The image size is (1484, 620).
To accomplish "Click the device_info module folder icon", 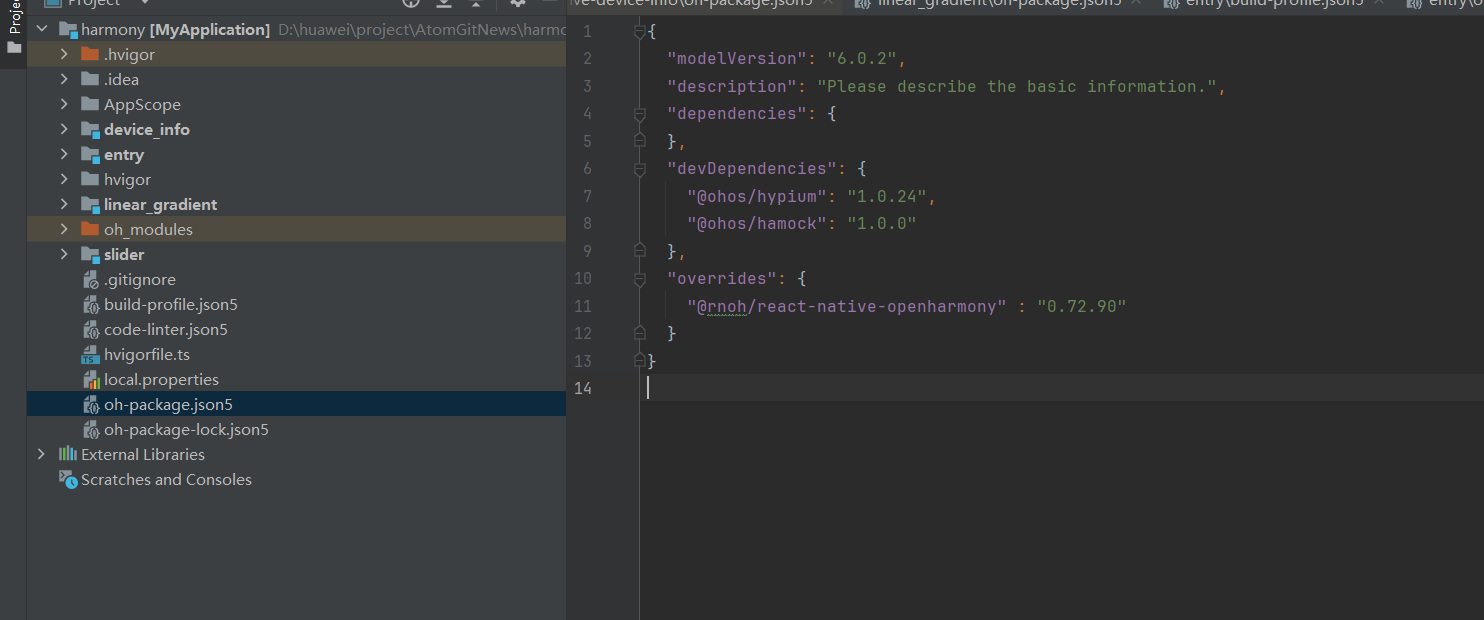I will 90,130.
